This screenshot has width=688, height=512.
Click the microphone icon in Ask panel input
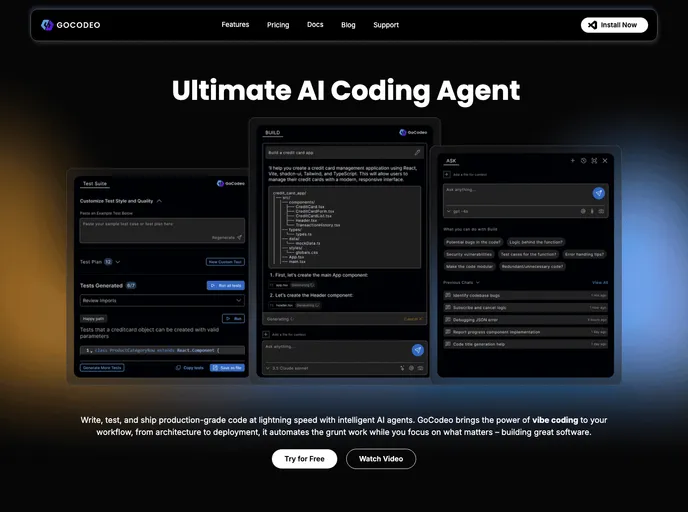(592, 211)
